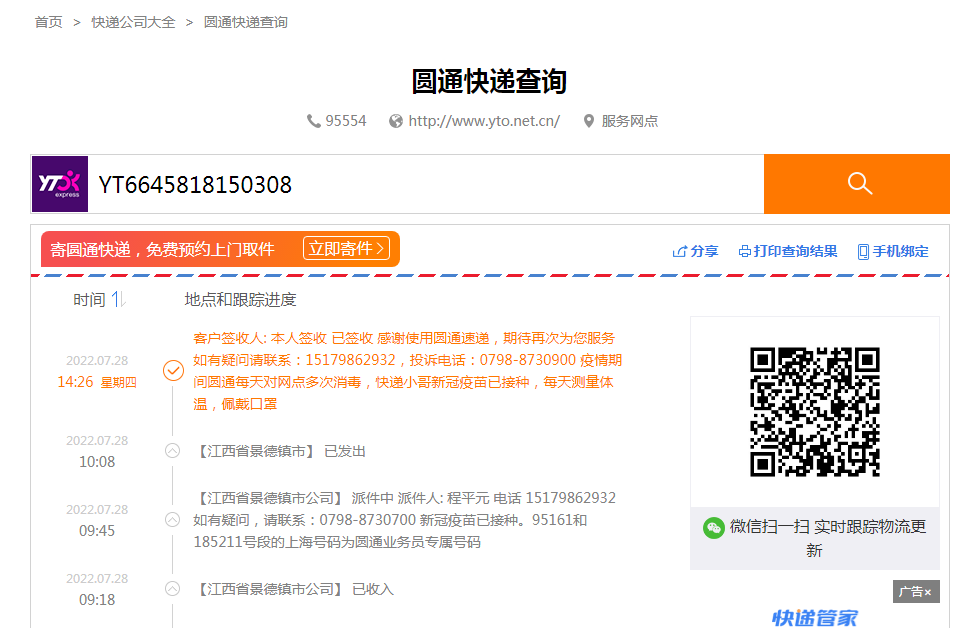This screenshot has width=978, height=628.
Task: Click the 95554 phone number text
Action: pyautogui.click(x=346, y=121)
